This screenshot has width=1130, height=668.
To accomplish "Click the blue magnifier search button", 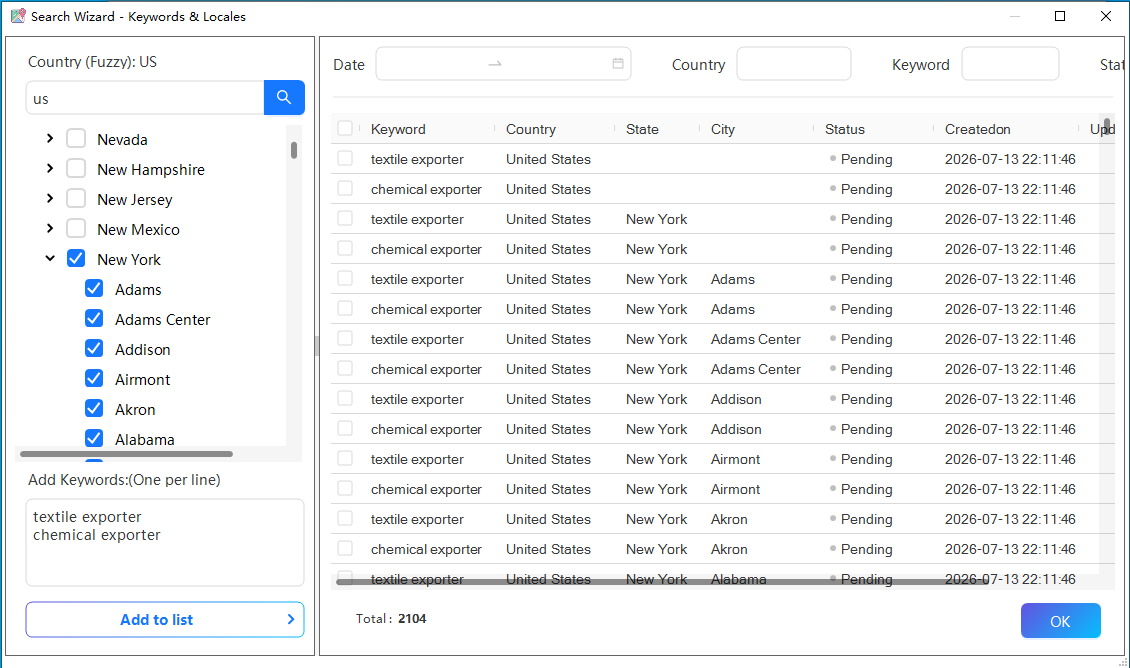I will (x=284, y=97).
